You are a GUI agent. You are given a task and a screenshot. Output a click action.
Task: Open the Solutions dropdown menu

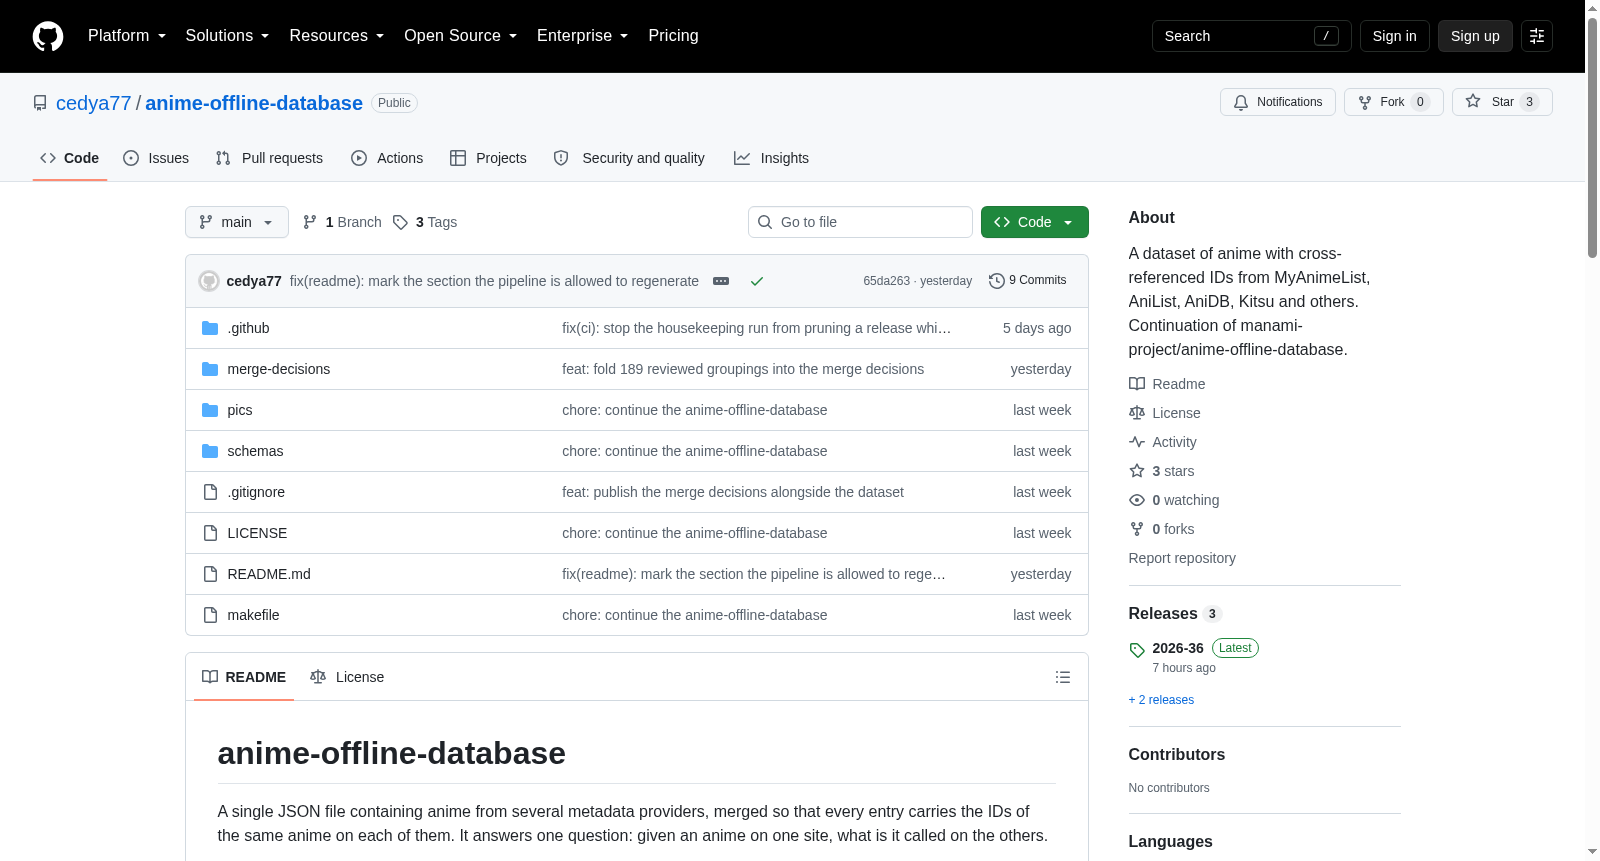pyautogui.click(x=227, y=36)
